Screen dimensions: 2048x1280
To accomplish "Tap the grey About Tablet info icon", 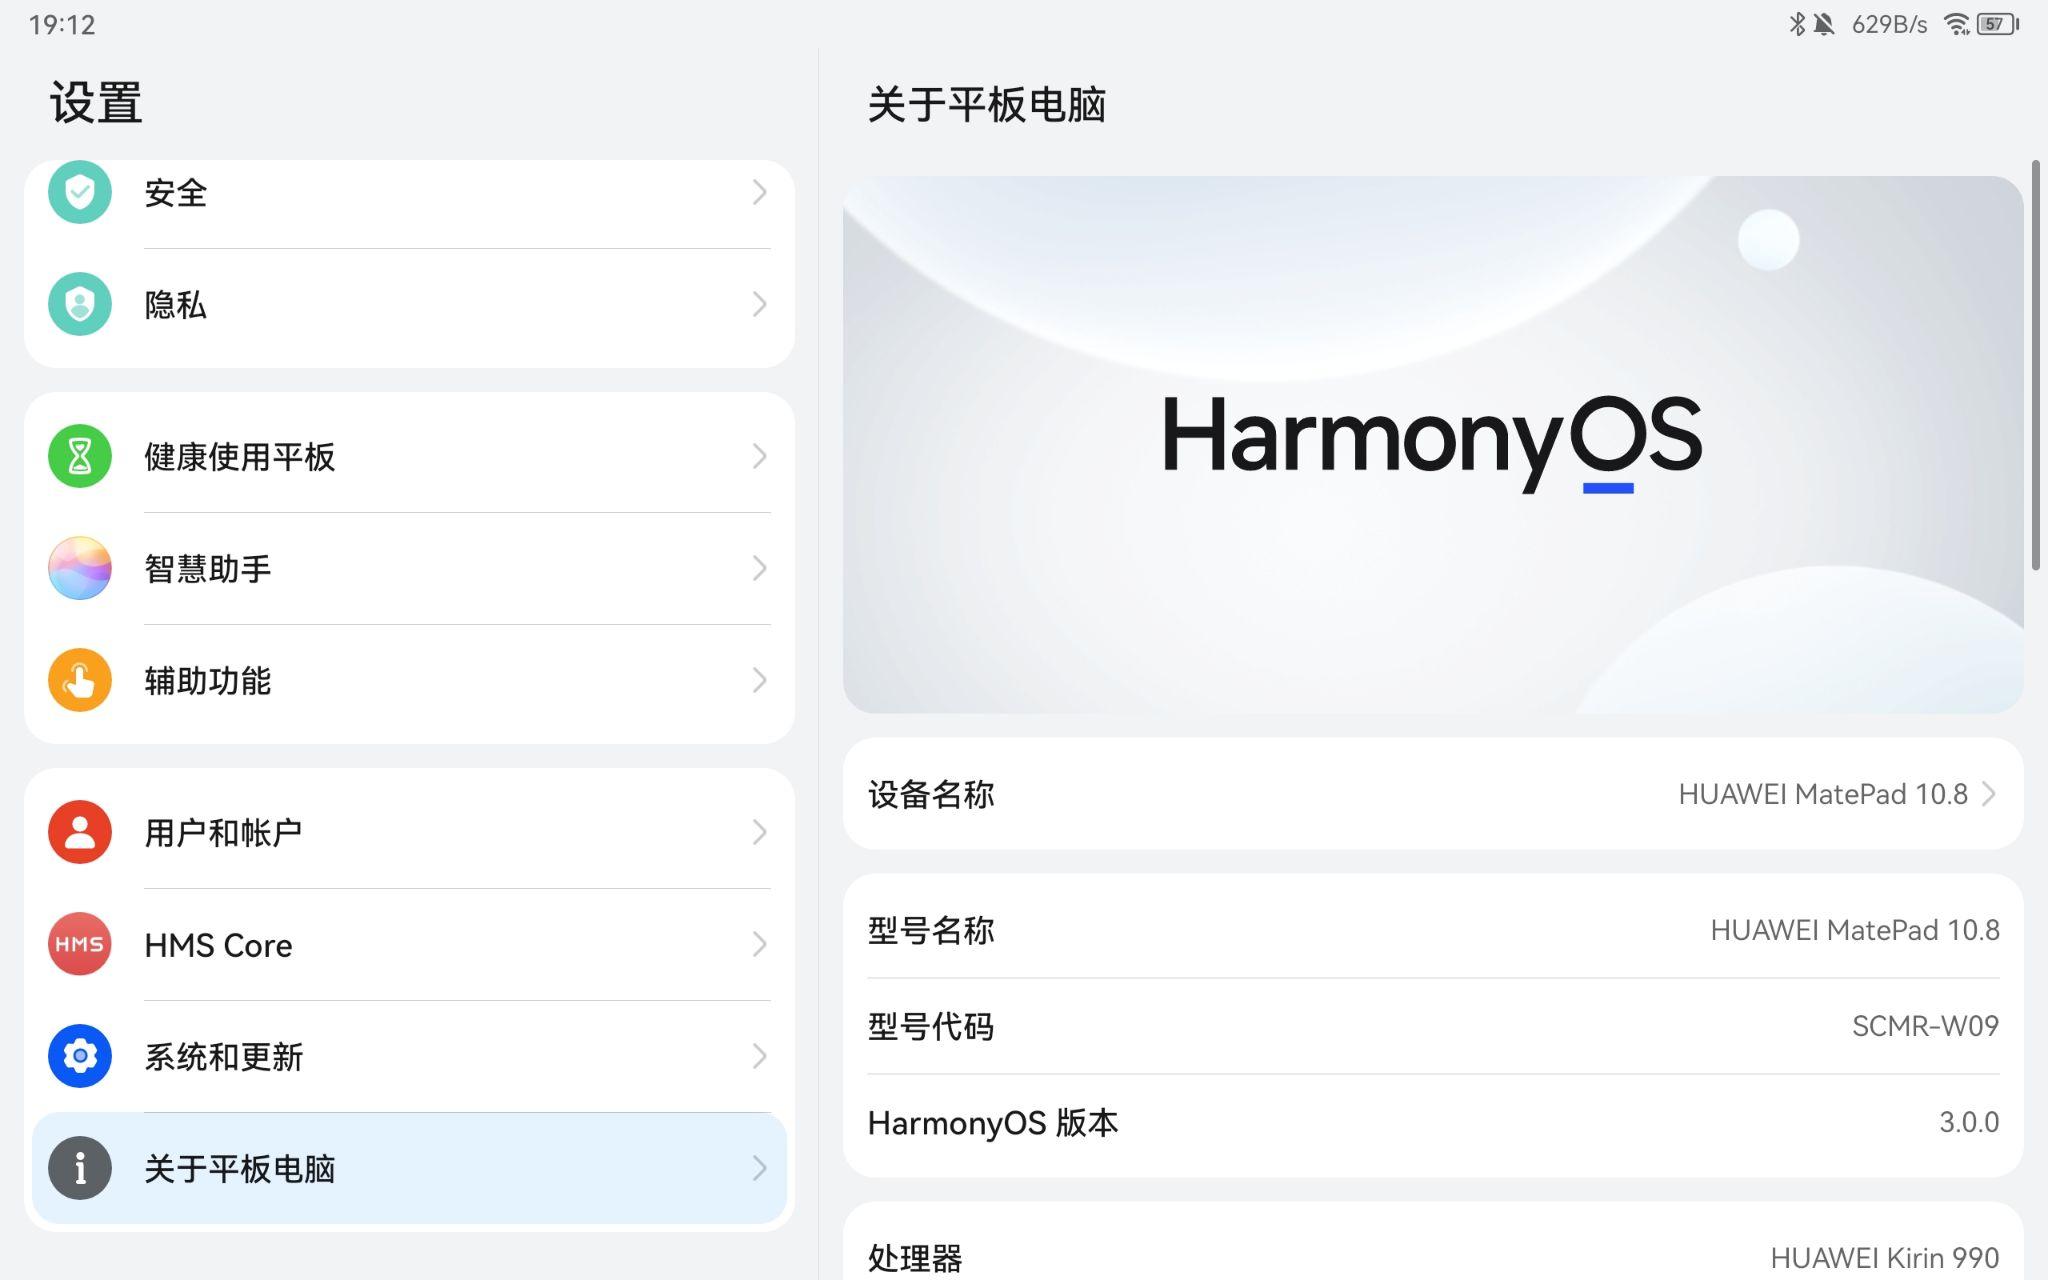I will coord(80,1168).
